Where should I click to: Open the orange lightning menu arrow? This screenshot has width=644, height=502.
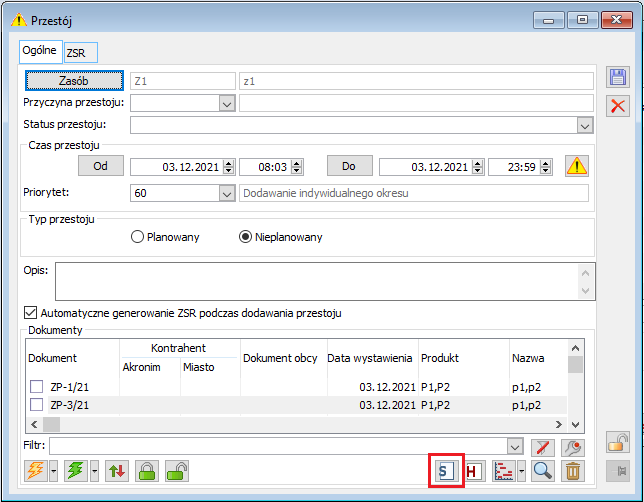[x=53, y=471]
